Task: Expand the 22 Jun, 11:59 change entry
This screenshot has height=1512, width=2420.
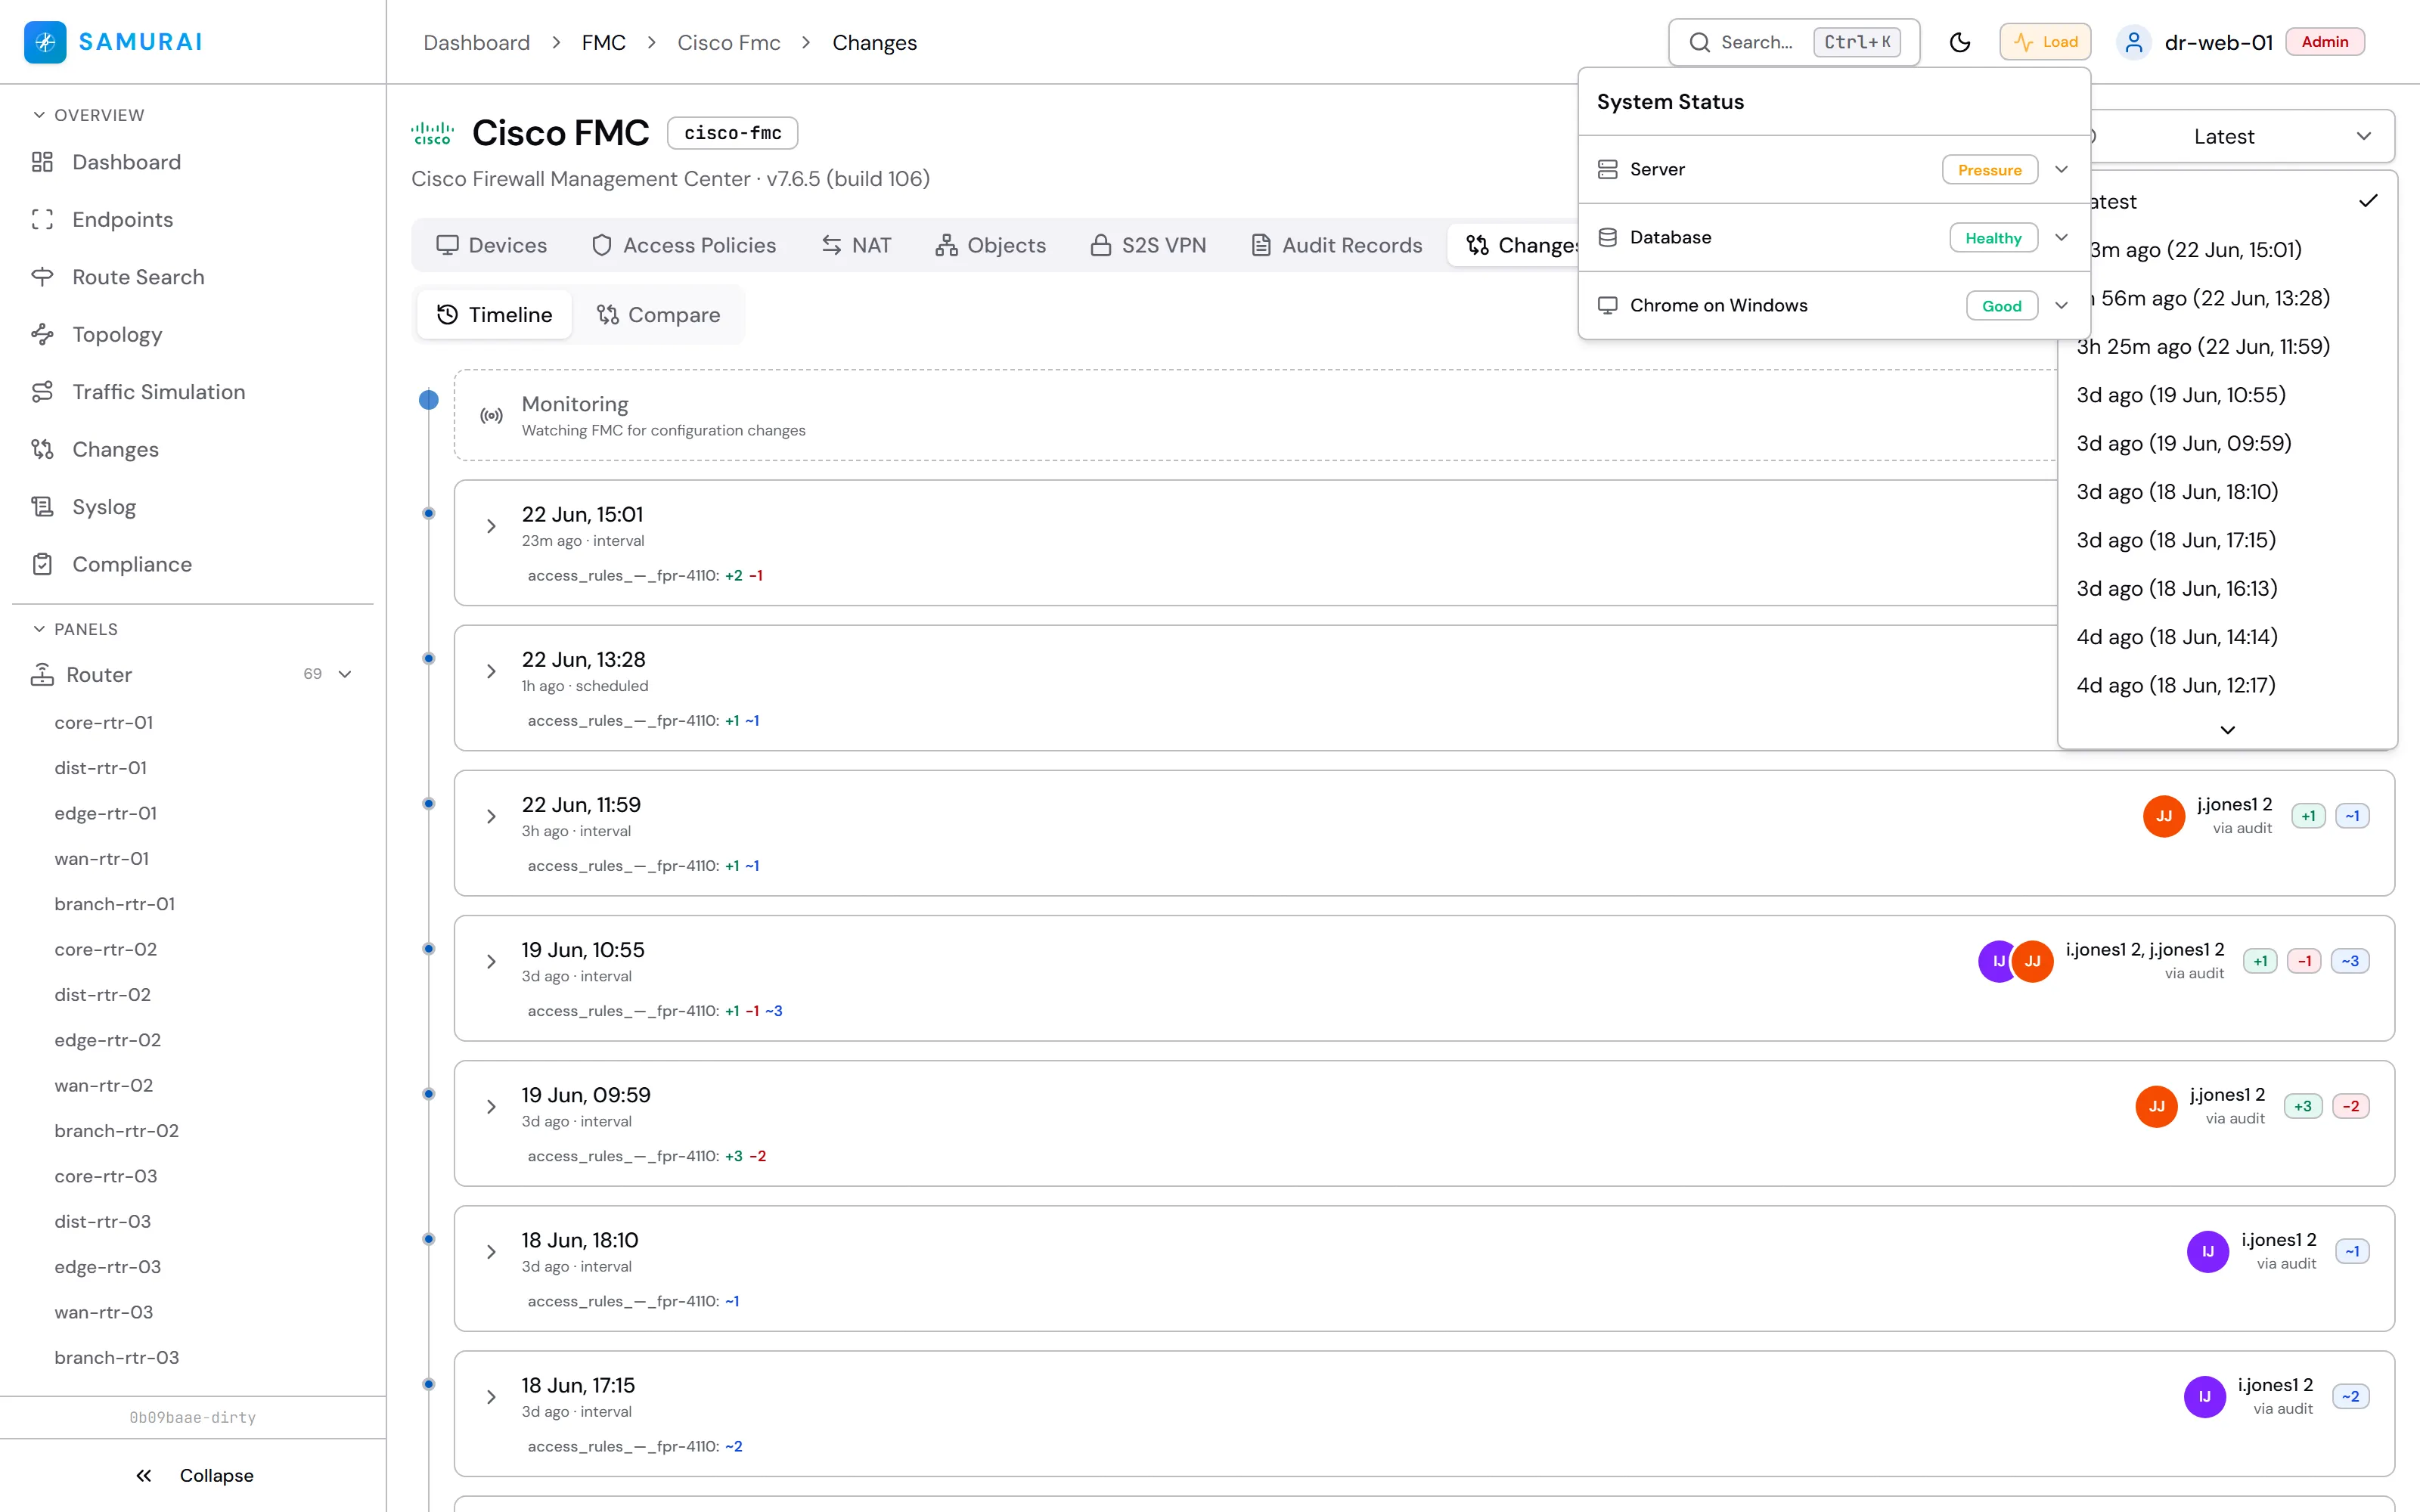Action: point(491,817)
